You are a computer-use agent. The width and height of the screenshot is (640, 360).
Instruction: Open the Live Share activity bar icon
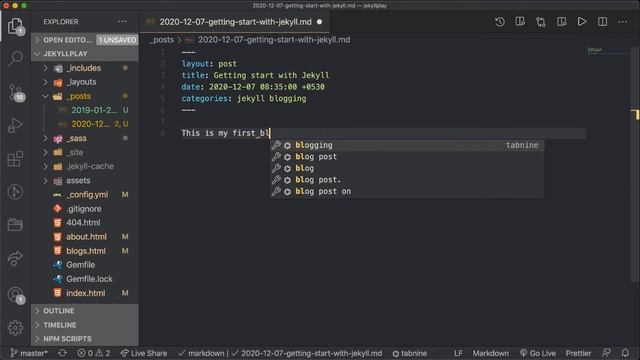[x=15, y=258]
